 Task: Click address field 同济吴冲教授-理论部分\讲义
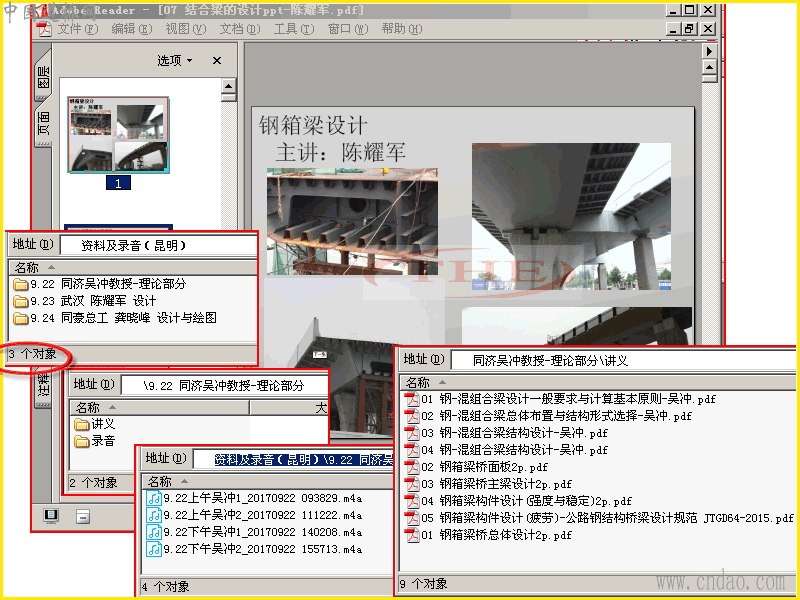point(623,361)
